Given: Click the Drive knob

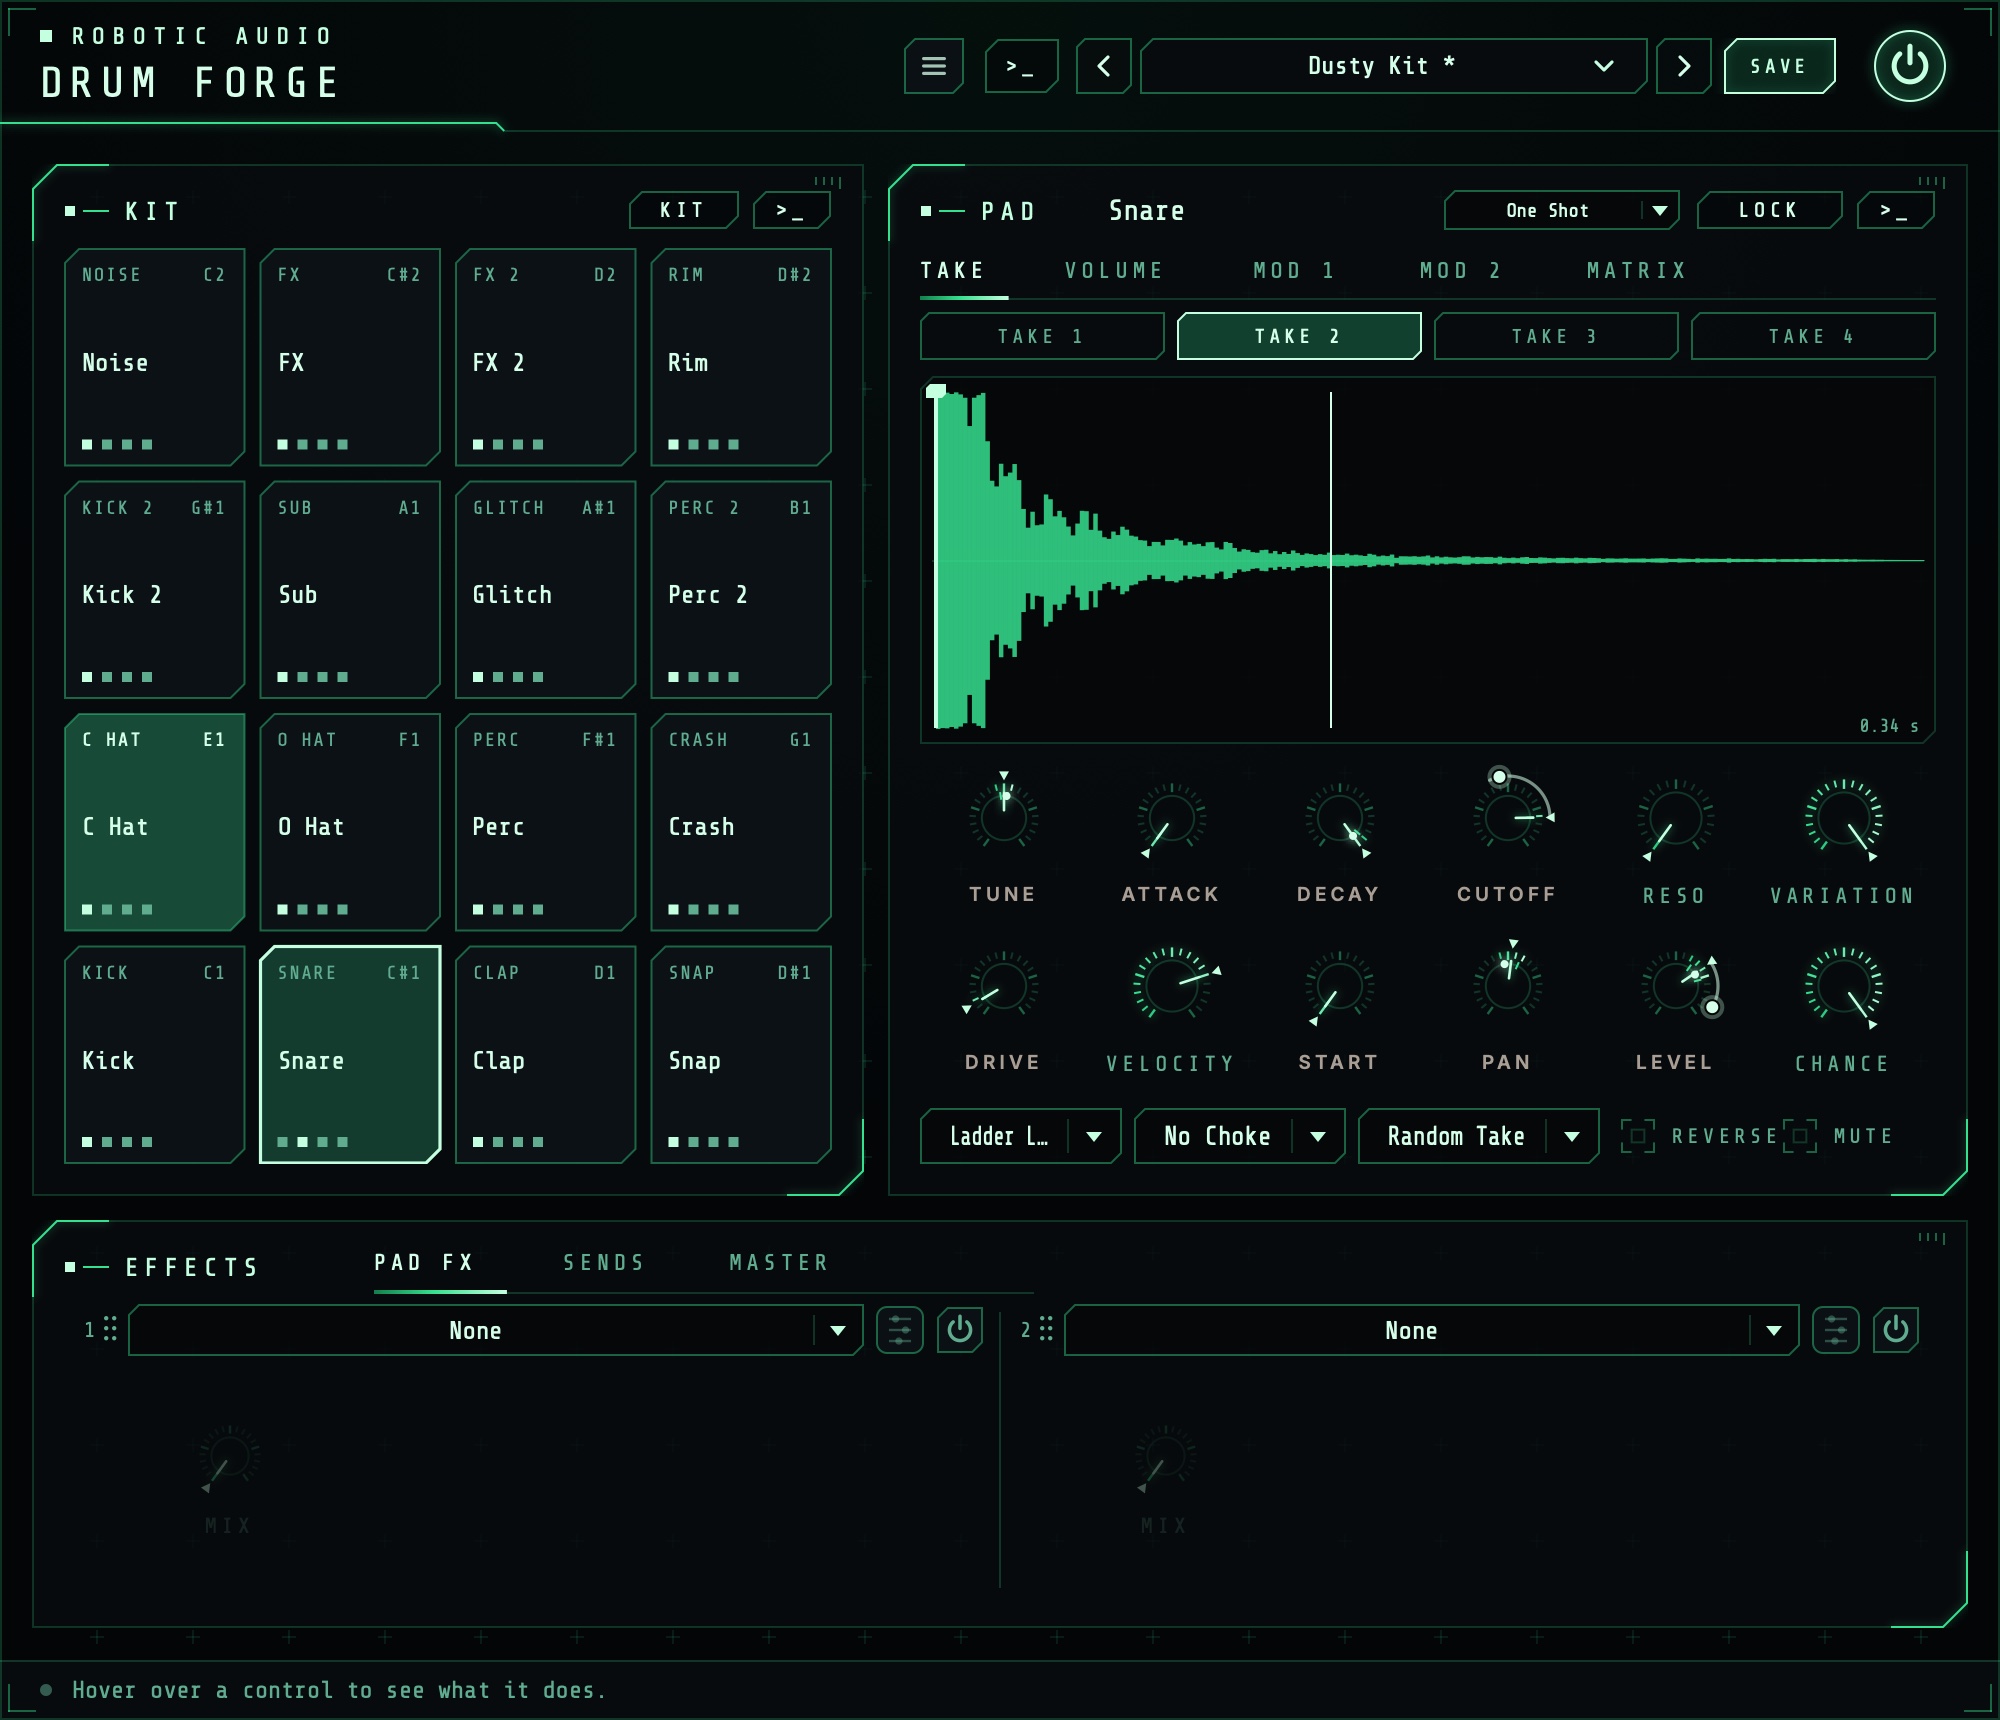Looking at the screenshot, I should (x=1003, y=985).
